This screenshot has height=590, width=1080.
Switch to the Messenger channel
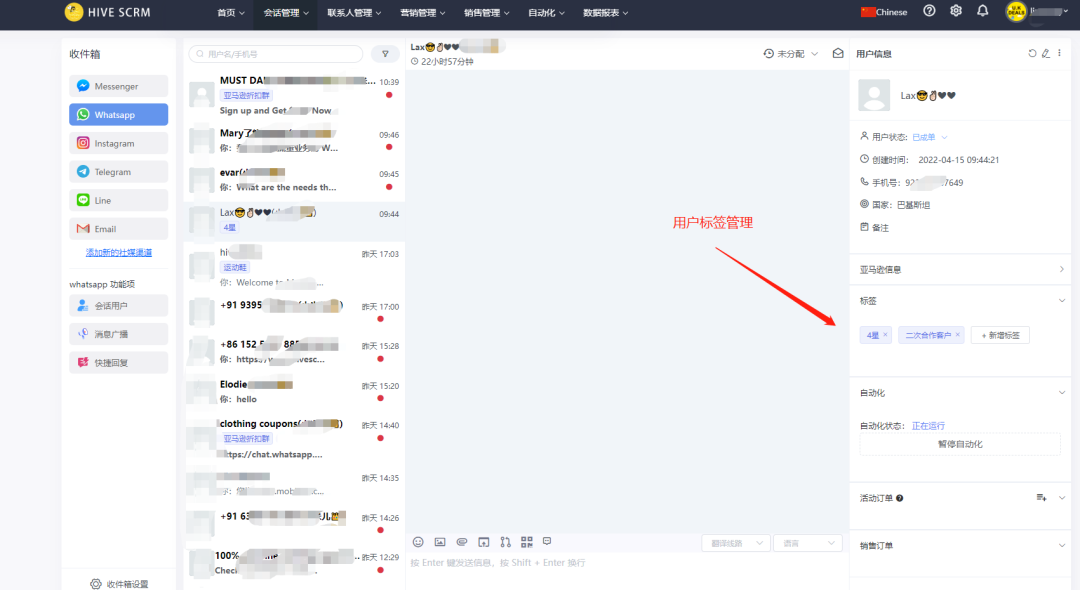(118, 86)
